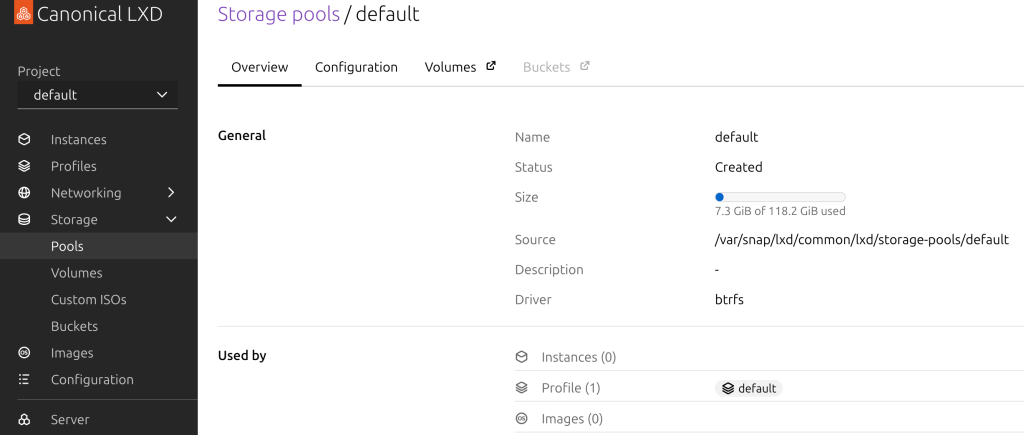Select the Overview tab

(x=259, y=67)
